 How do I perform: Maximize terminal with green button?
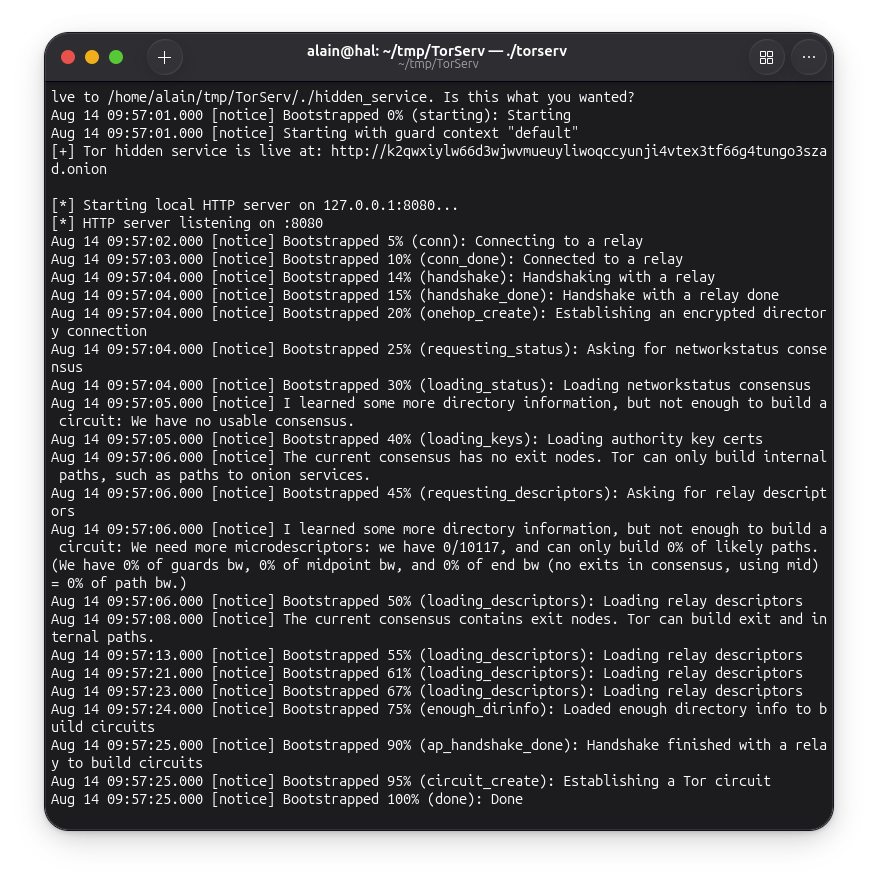coord(116,57)
